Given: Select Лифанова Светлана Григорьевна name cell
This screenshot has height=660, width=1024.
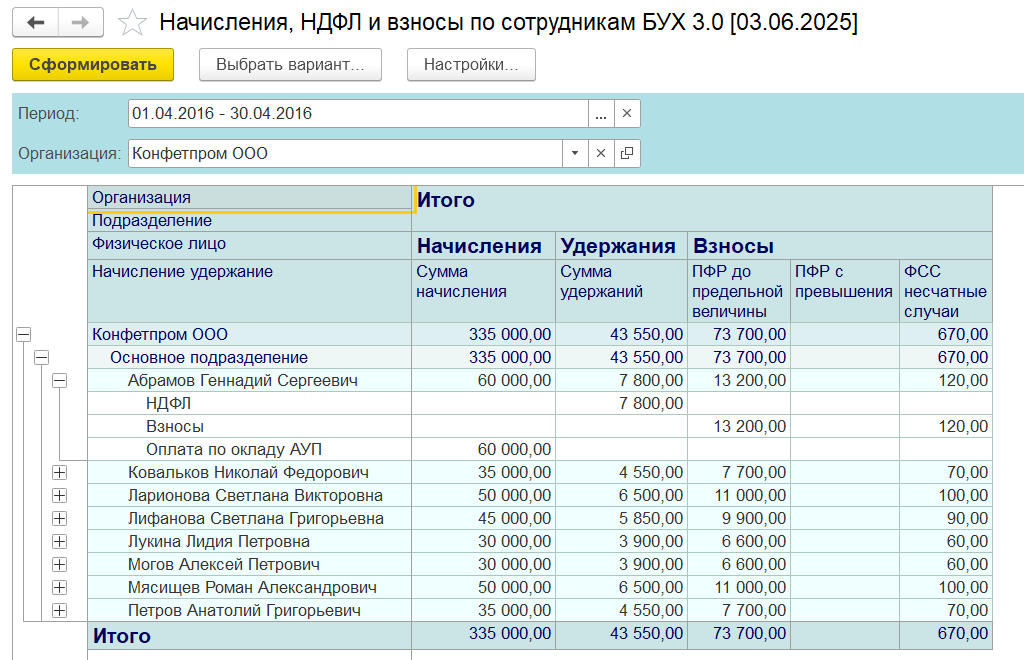Looking at the screenshot, I should tap(249, 518).
